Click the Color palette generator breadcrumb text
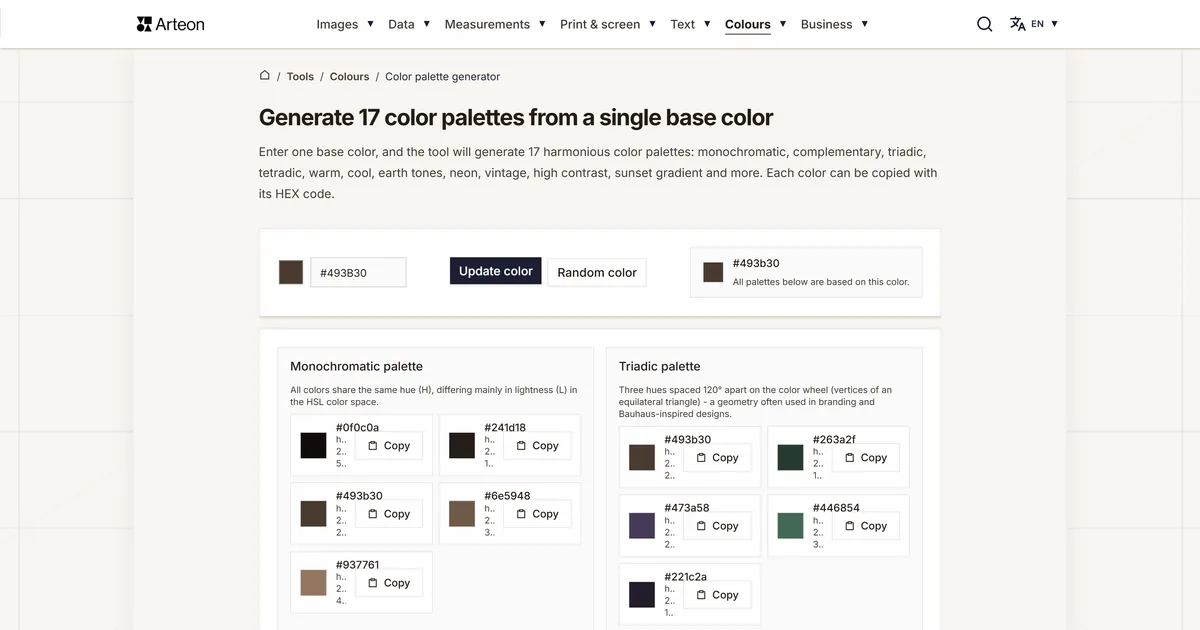 (442, 76)
